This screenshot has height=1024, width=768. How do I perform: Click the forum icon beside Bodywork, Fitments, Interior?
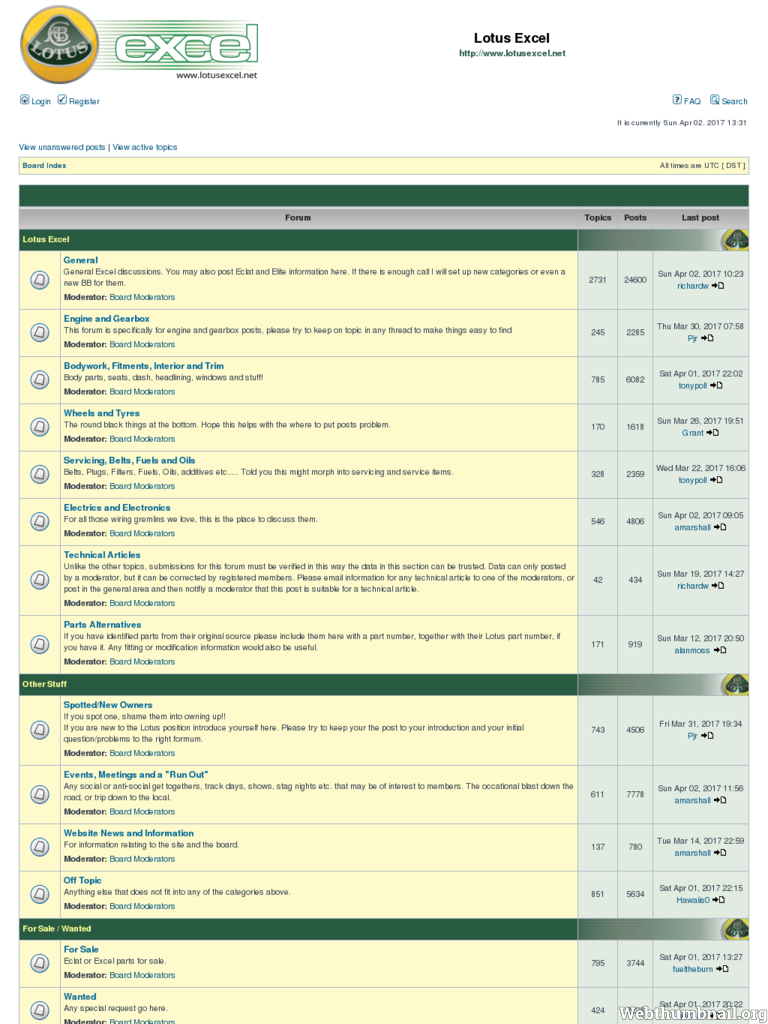point(40,379)
